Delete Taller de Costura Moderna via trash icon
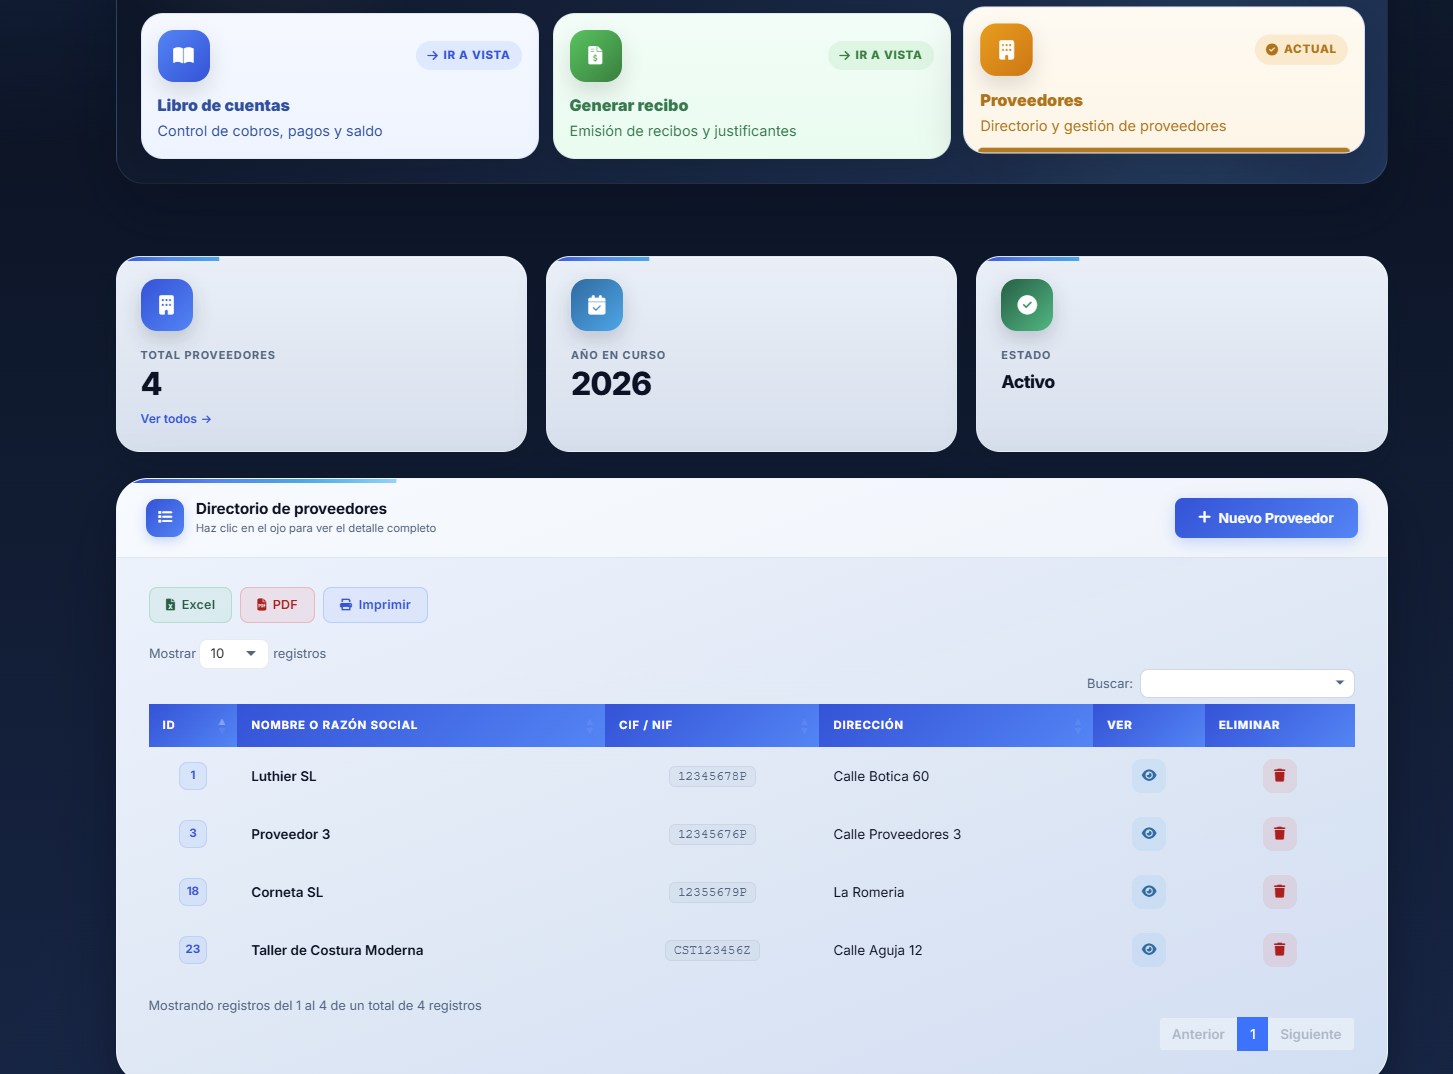Screen dimensions: 1453x1074 click(1280, 950)
